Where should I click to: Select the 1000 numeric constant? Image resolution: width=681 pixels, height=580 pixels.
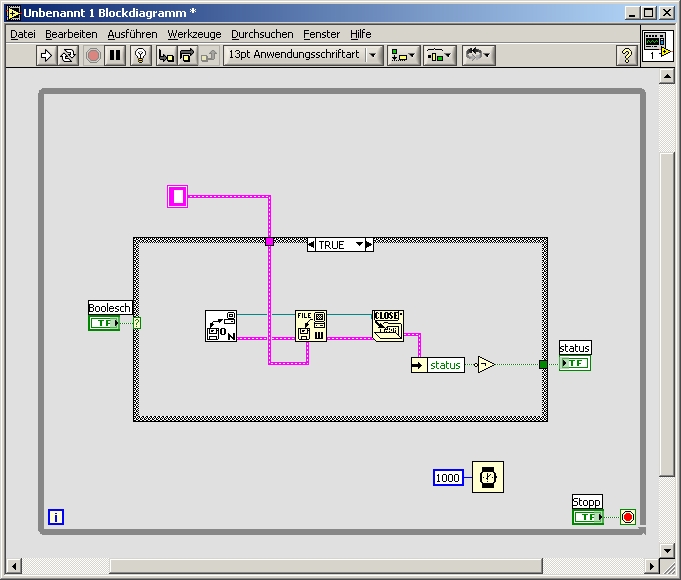[x=448, y=478]
